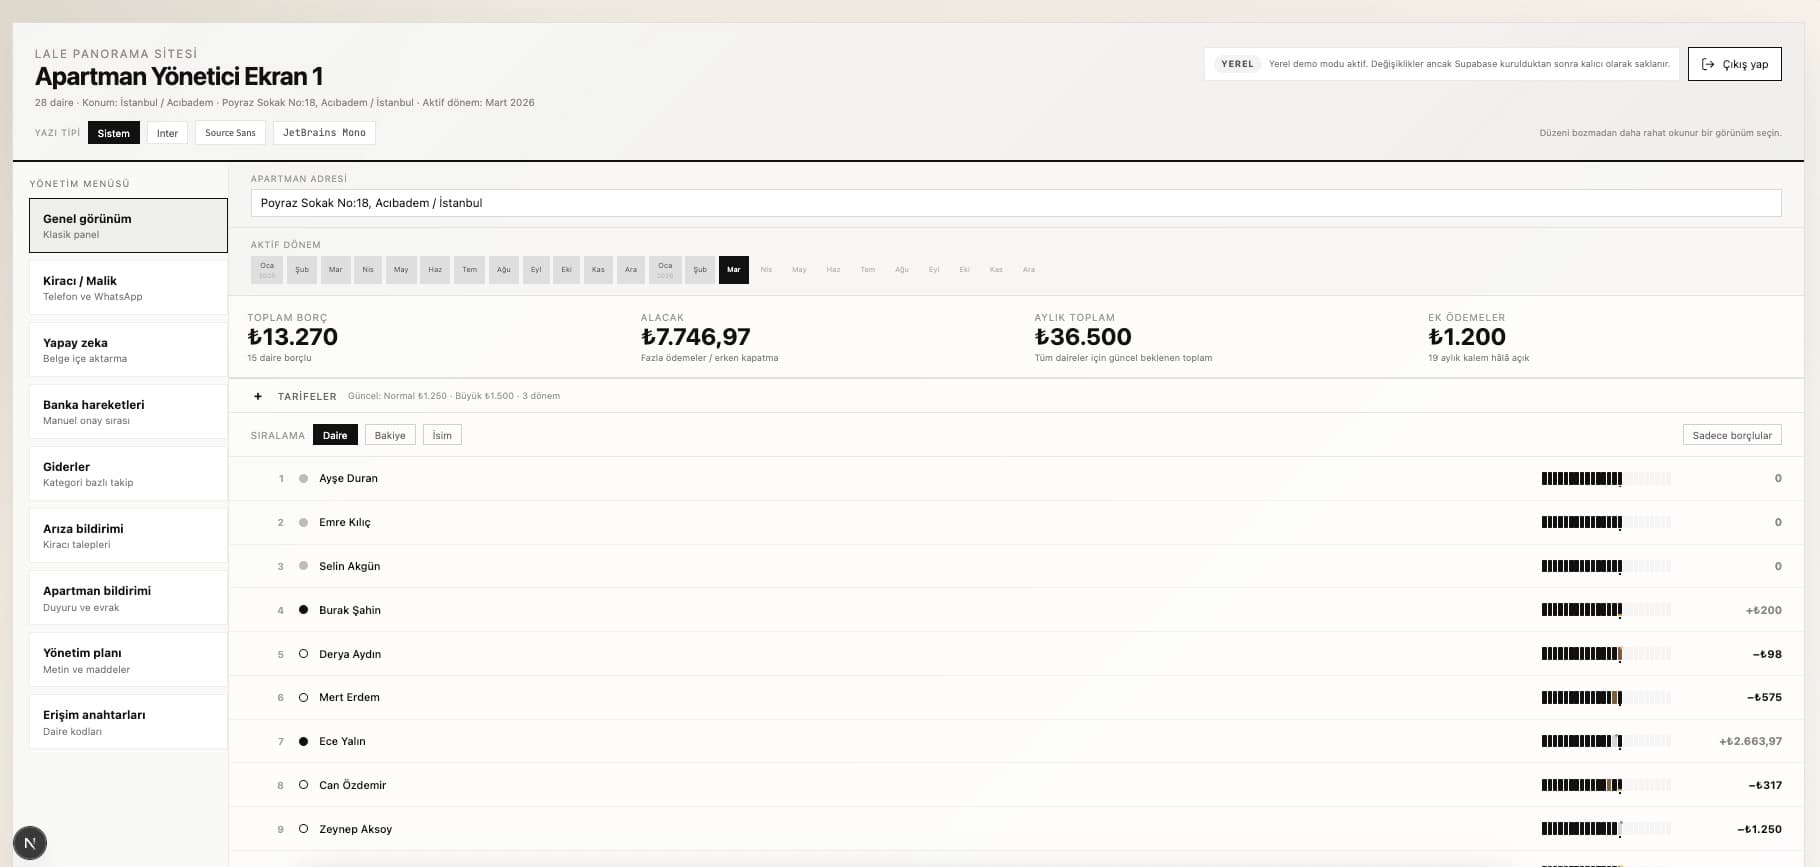Switch font type to Inter

pyautogui.click(x=167, y=133)
